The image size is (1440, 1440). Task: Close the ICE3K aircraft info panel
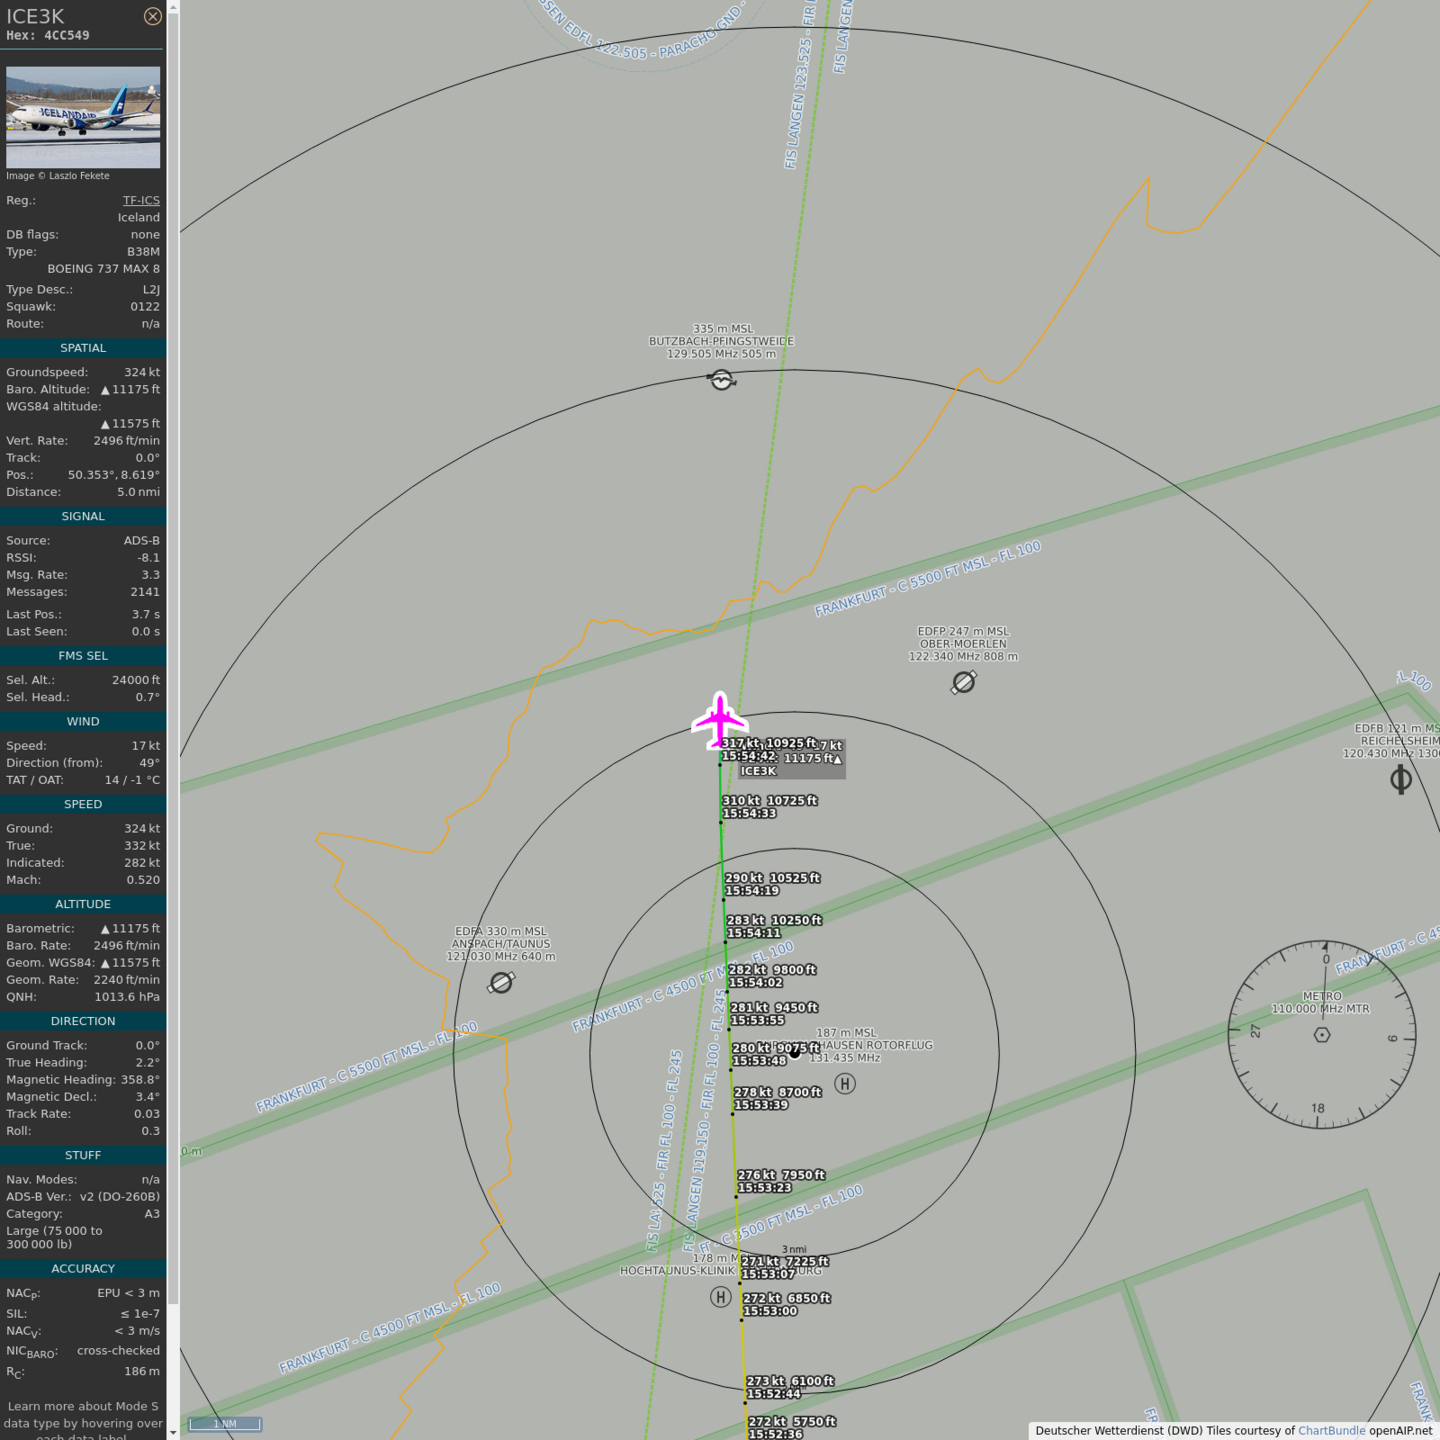152,16
